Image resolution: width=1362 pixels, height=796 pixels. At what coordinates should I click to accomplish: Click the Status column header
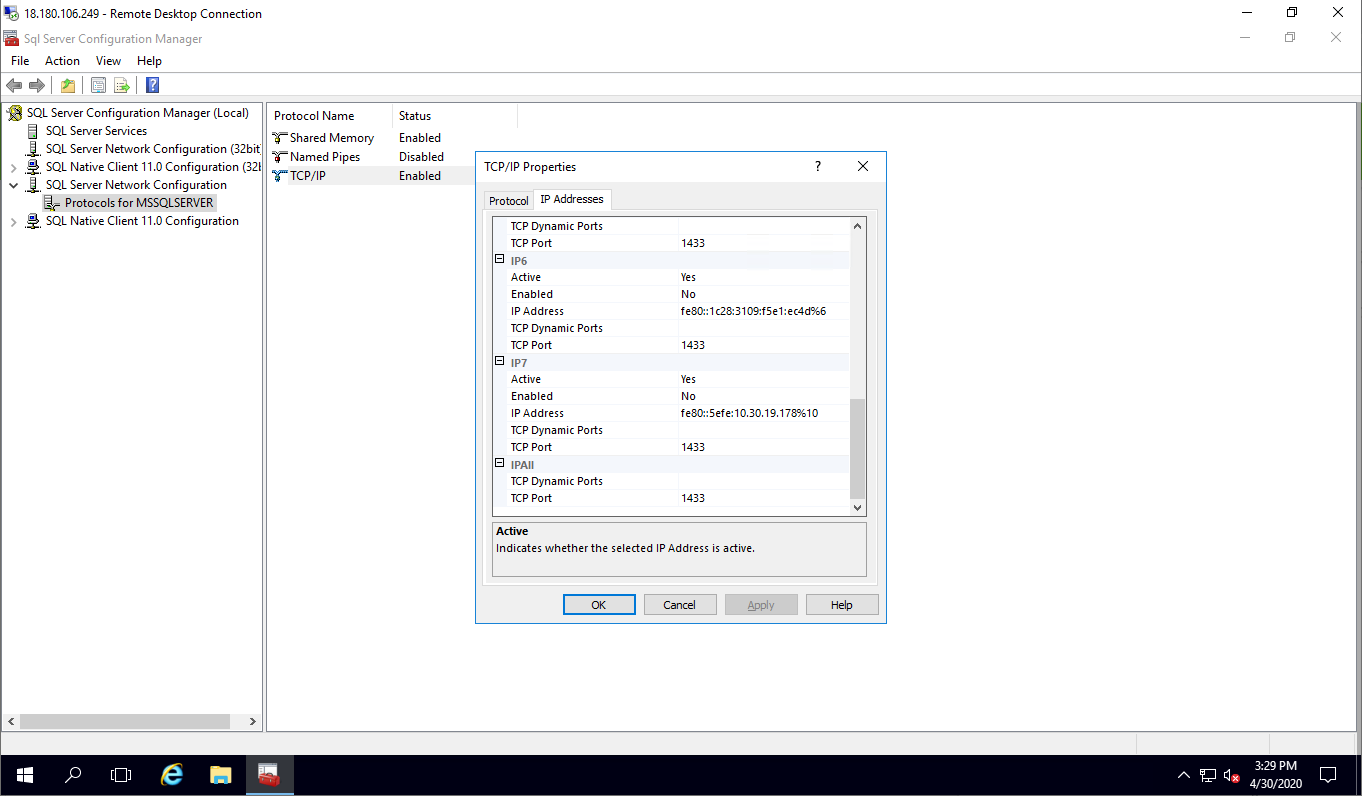(x=455, y=116)
